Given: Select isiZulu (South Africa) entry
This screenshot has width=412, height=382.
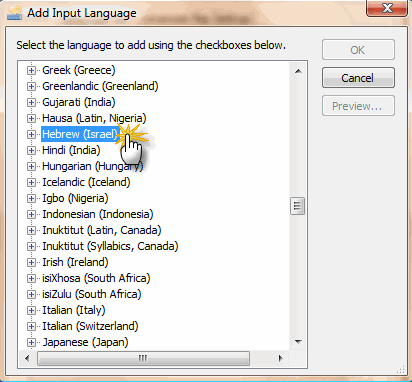Looking at the screenshot, I should [x=92, y=294].
